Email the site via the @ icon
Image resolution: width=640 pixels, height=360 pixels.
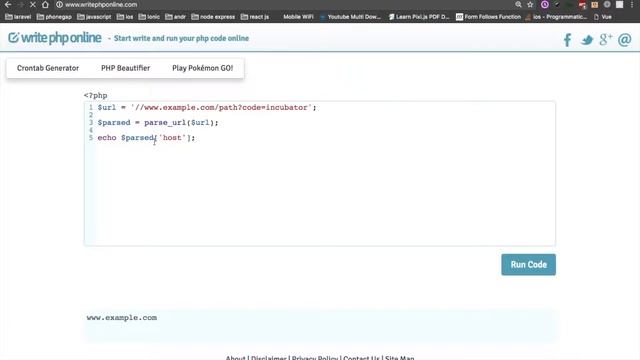pyautogui.click(x=624, y=40)
